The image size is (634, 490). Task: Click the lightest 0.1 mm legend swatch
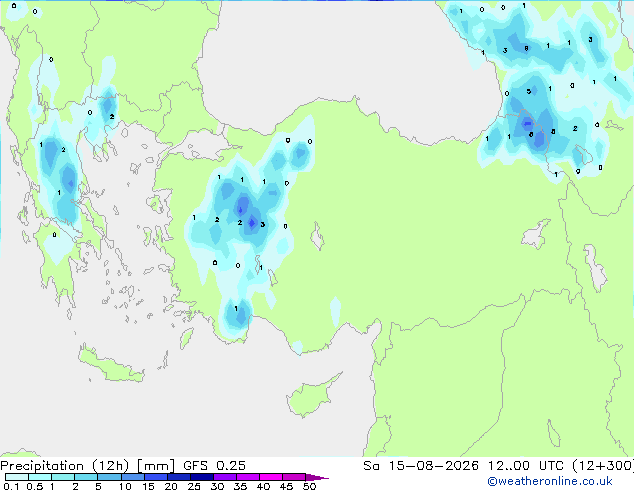[17, 477]
